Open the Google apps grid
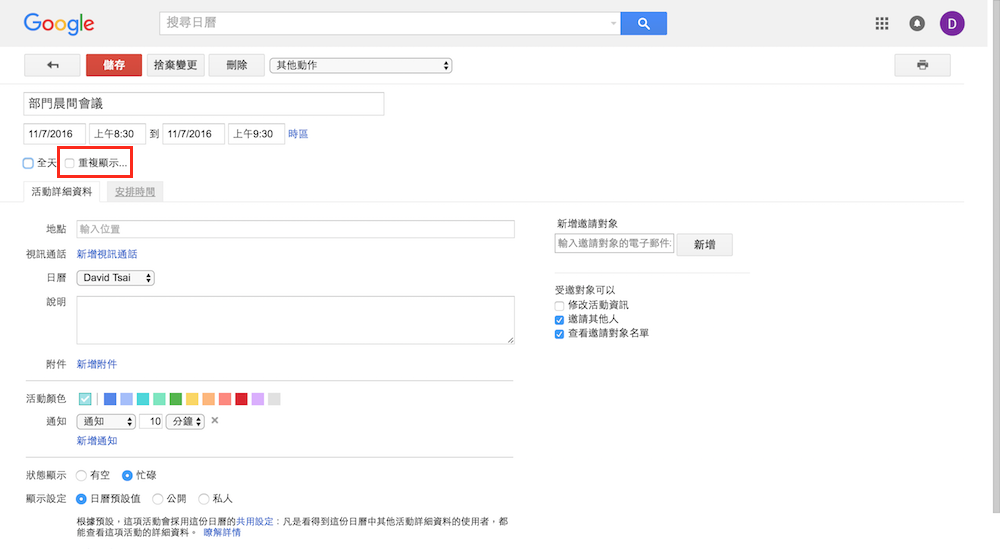This screenshot has height=549, width=1000. click(x=881, y=24)
